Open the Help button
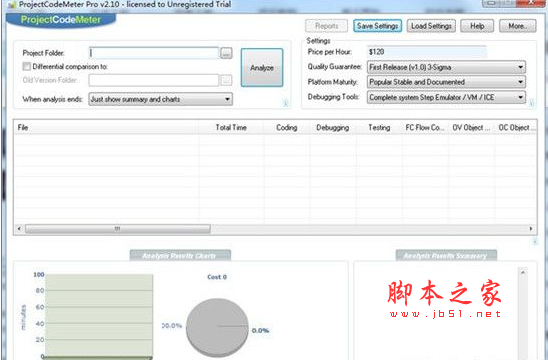This screenshot has width=548, height=360. coord(477,26)
